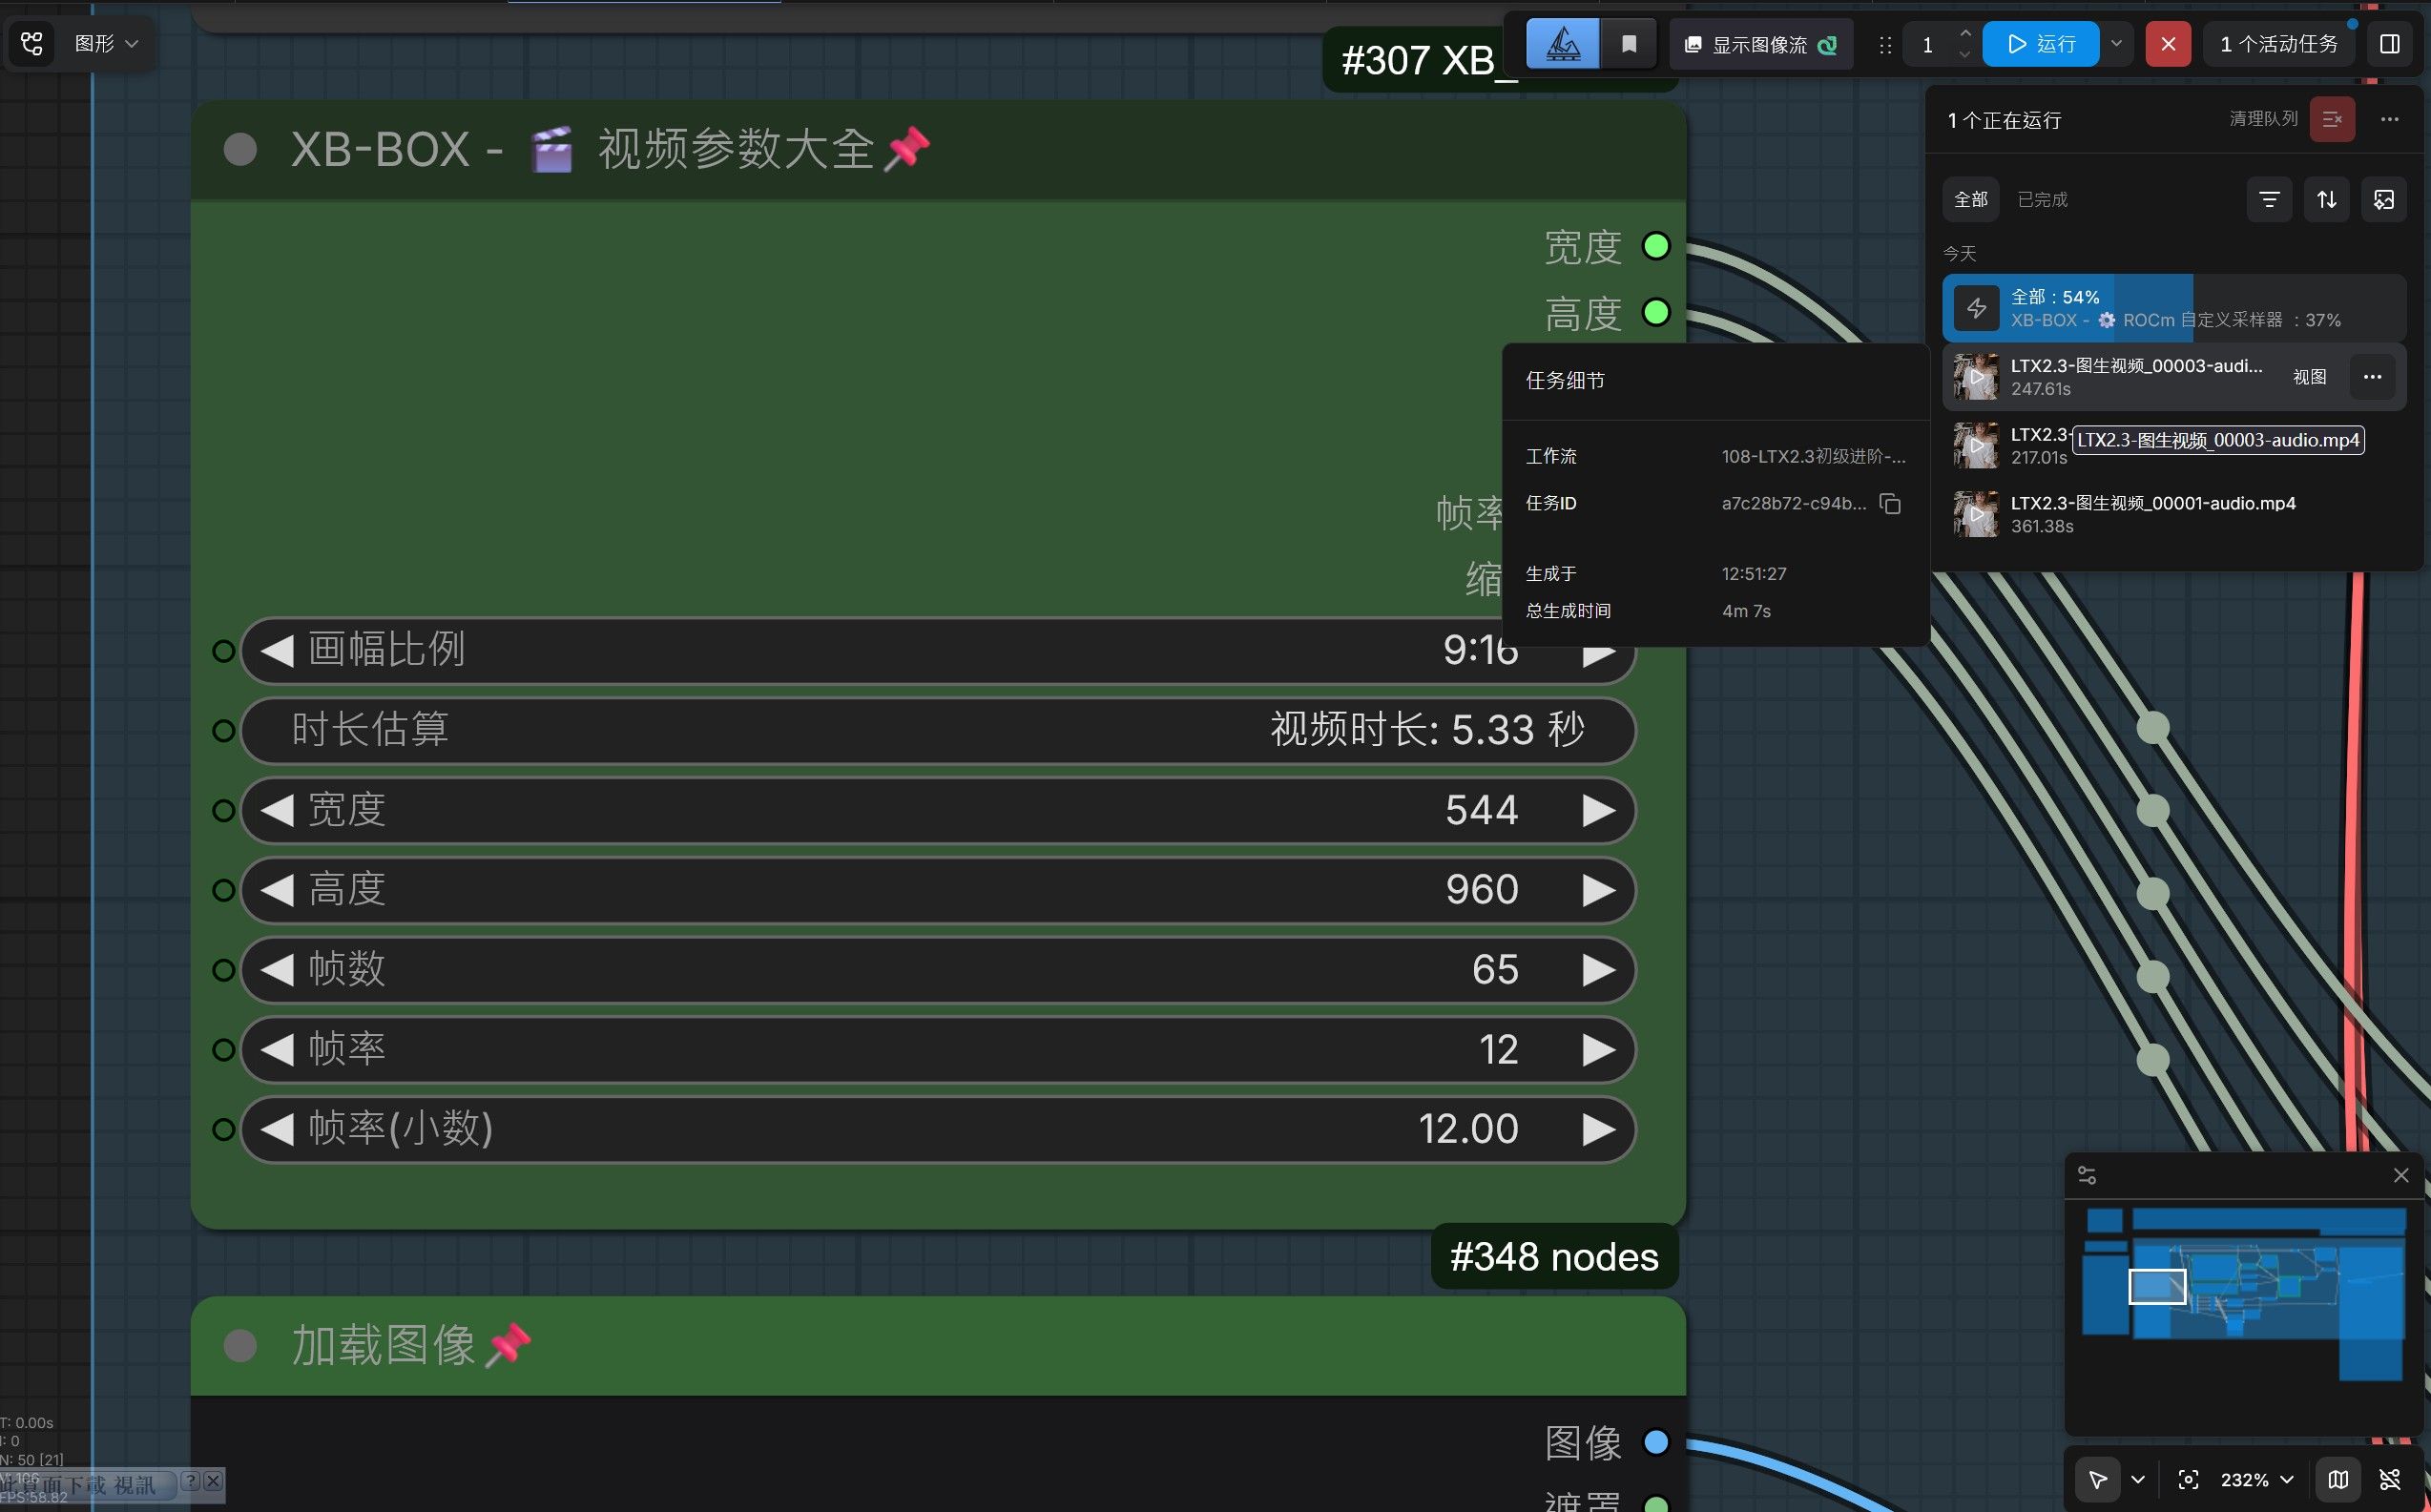
Task: Click the select mode cursor icon
Action: (2098, 1479)
